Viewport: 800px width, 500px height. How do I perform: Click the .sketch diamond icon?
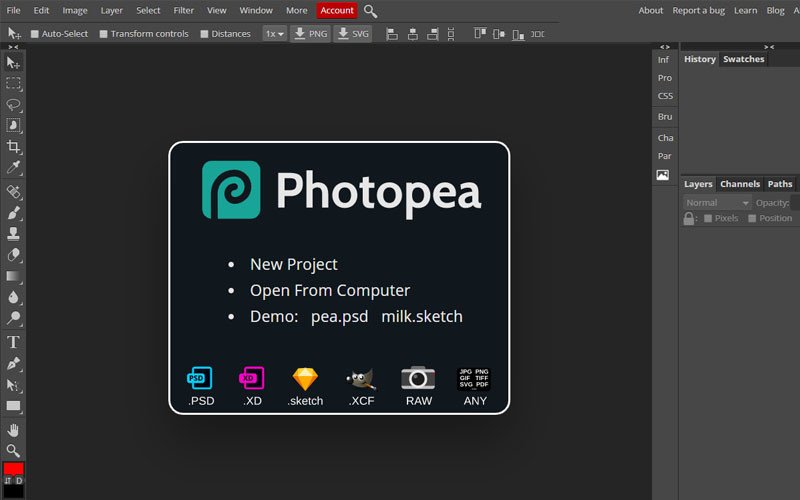click(x=305, y=379)
